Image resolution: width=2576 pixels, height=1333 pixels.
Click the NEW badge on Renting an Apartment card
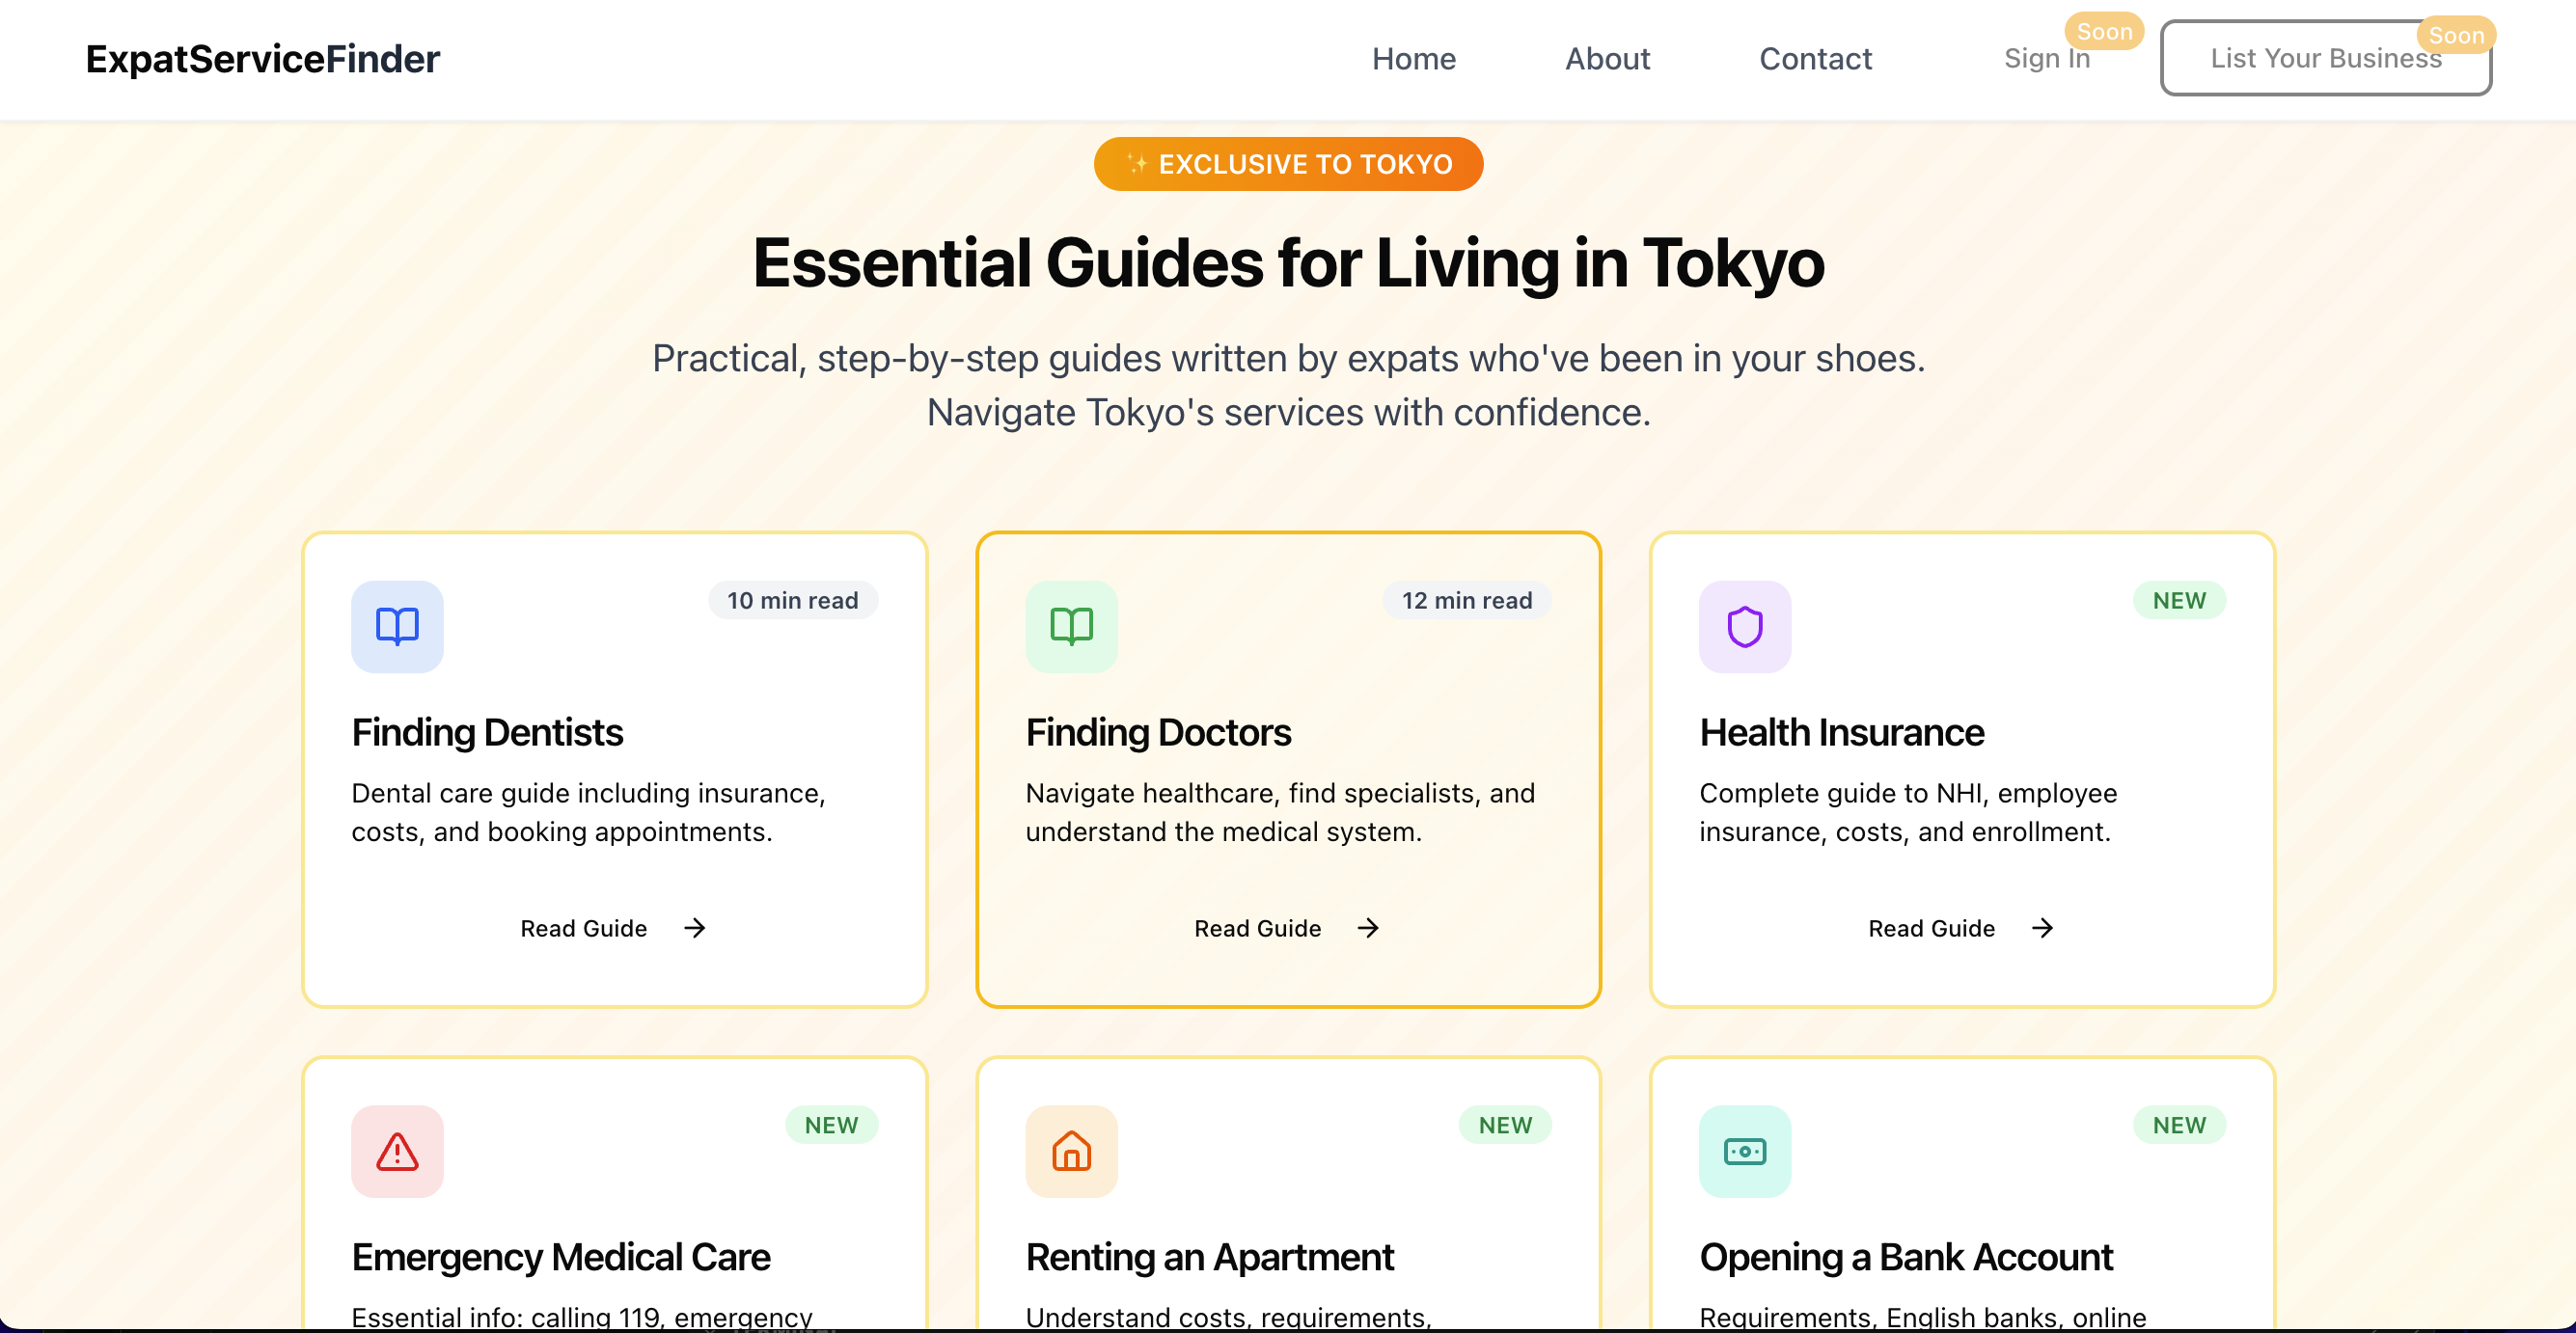pyautogui.click(x=1505, y=1125)
